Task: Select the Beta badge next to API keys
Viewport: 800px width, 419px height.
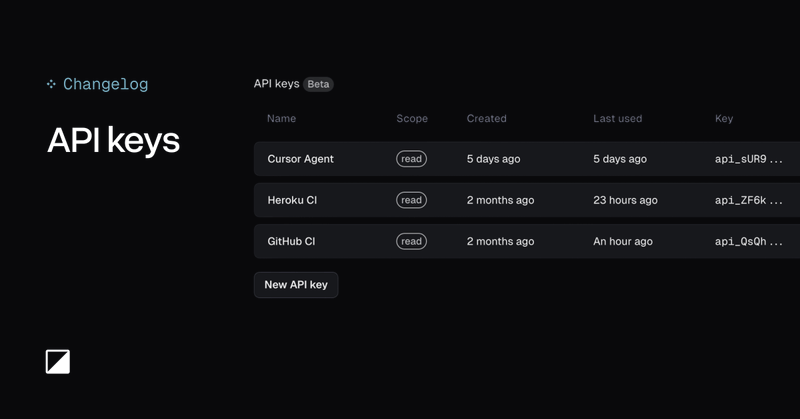Action: (318, 84)
